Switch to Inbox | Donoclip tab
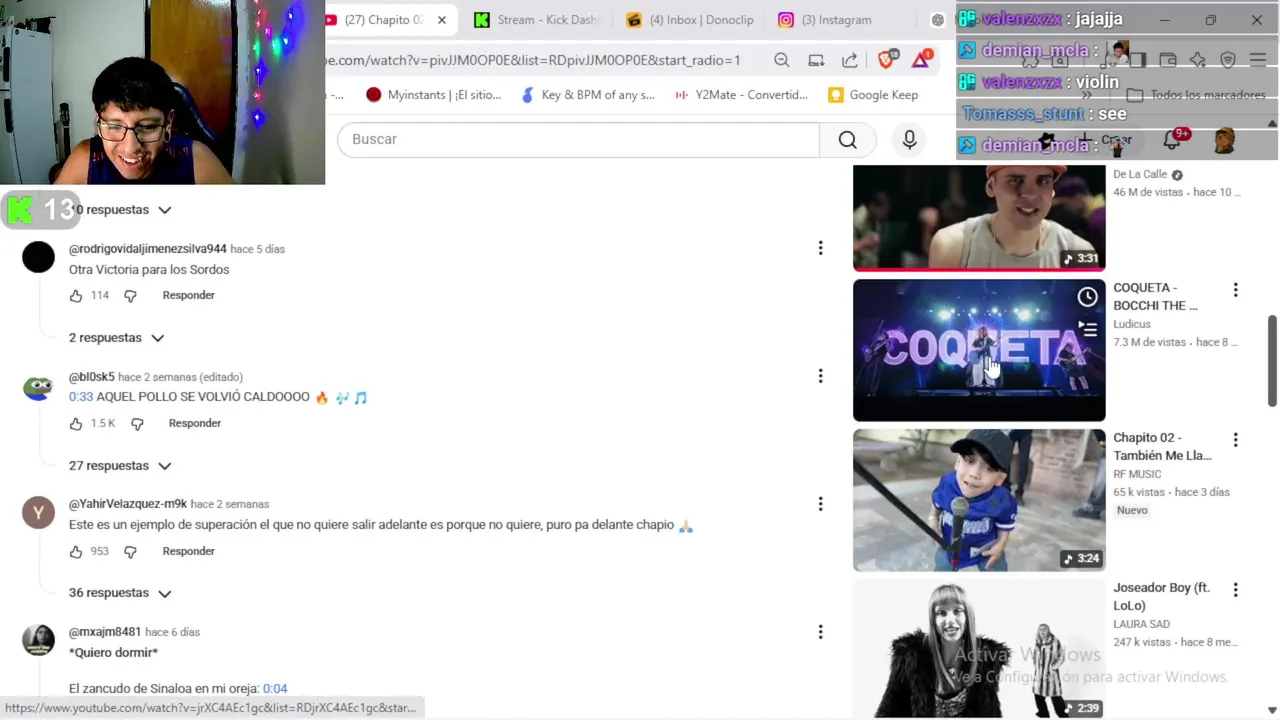This screenshot has width=1280, height=720. (689, 20)
